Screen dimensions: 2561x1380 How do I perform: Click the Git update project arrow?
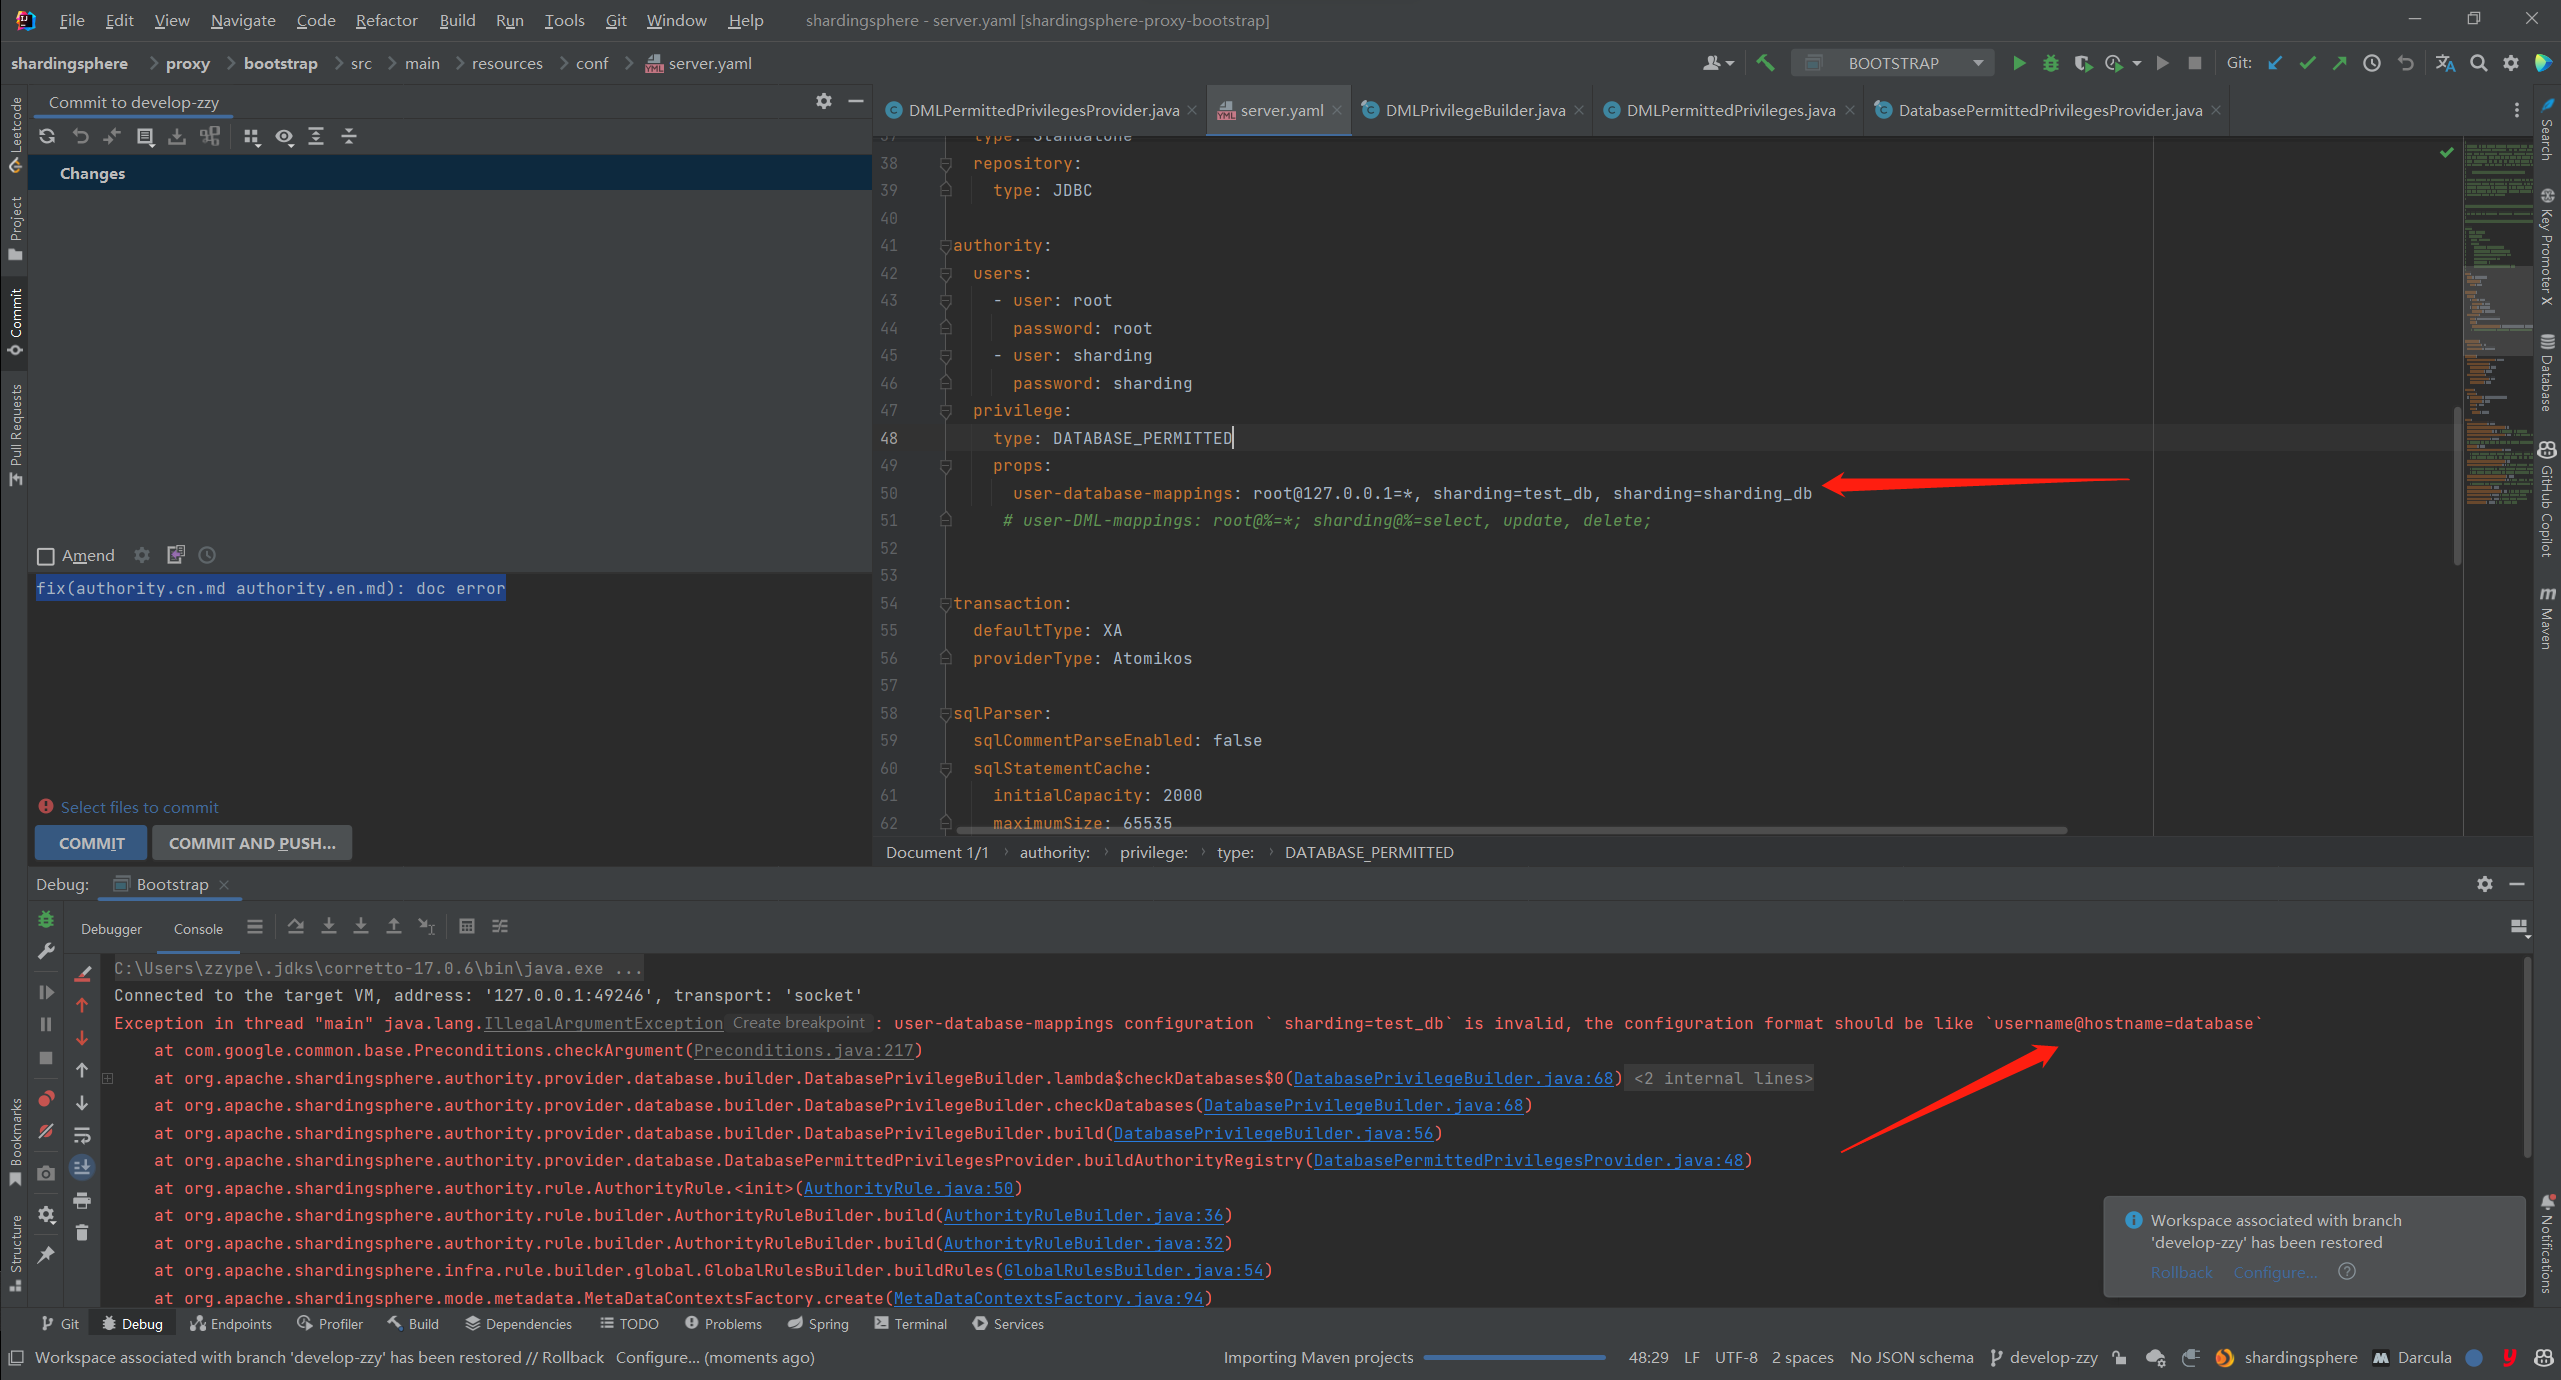tap(2274, 63)
